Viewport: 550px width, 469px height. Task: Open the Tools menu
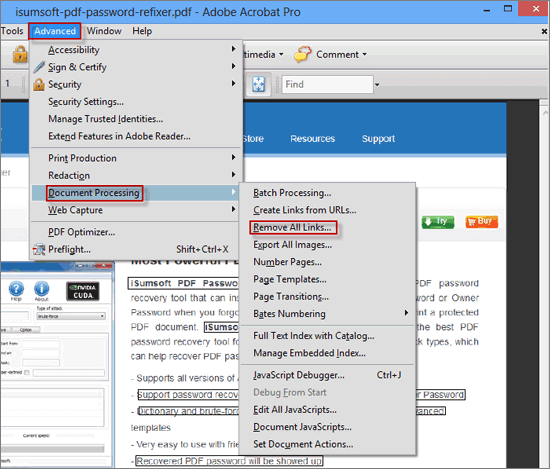point(12,31)
